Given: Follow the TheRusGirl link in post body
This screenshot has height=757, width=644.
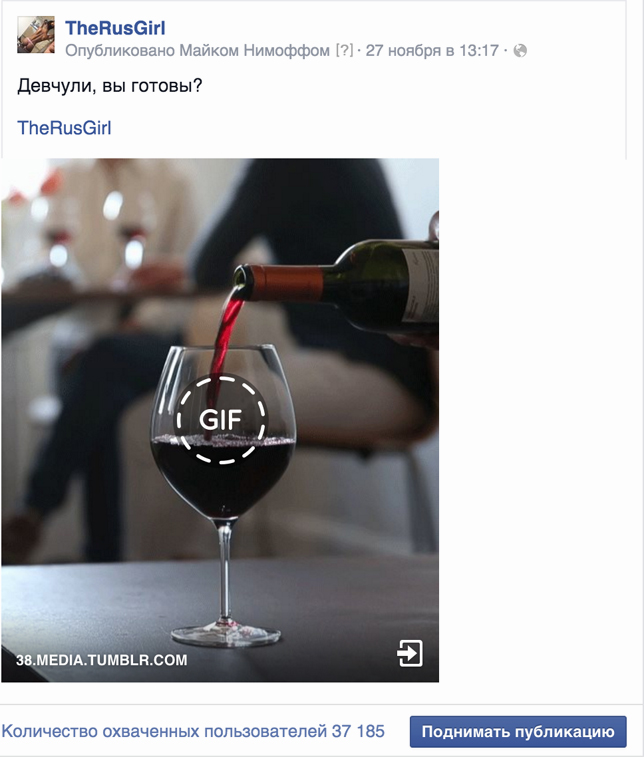Looking at the screenshot, I should (x=64, y=128).
